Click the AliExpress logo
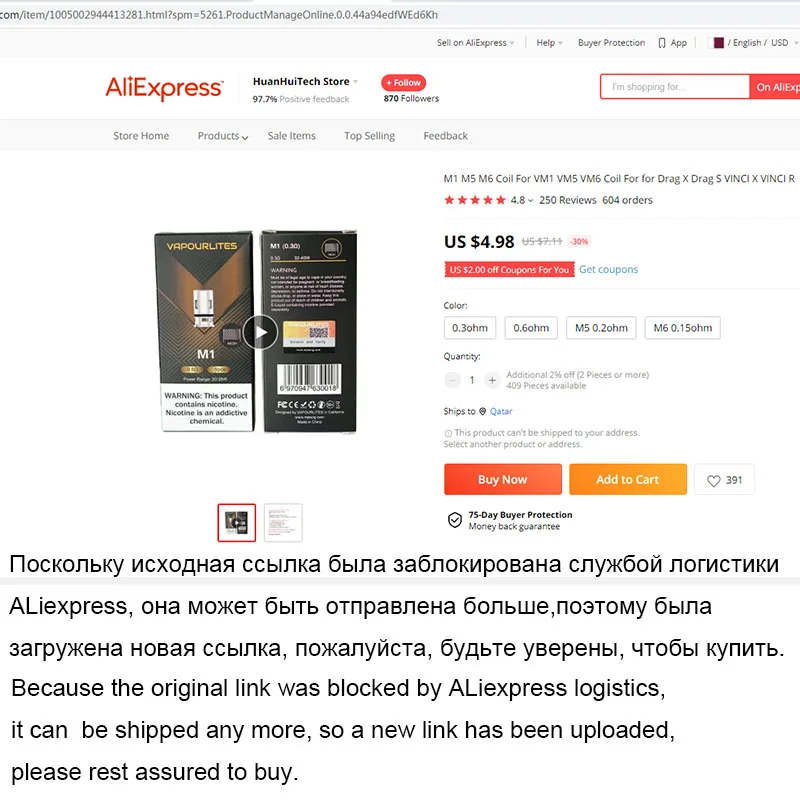This screenshot has width=800, height=800. 164,88
